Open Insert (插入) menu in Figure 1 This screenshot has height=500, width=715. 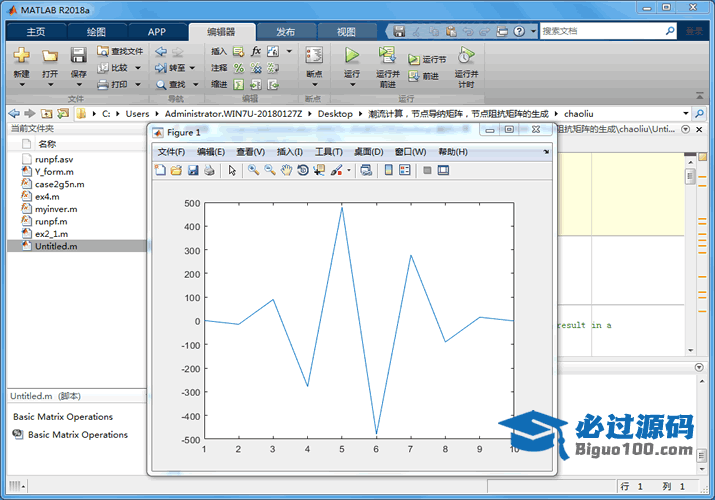pyautogui.click(x=290, y=152)
